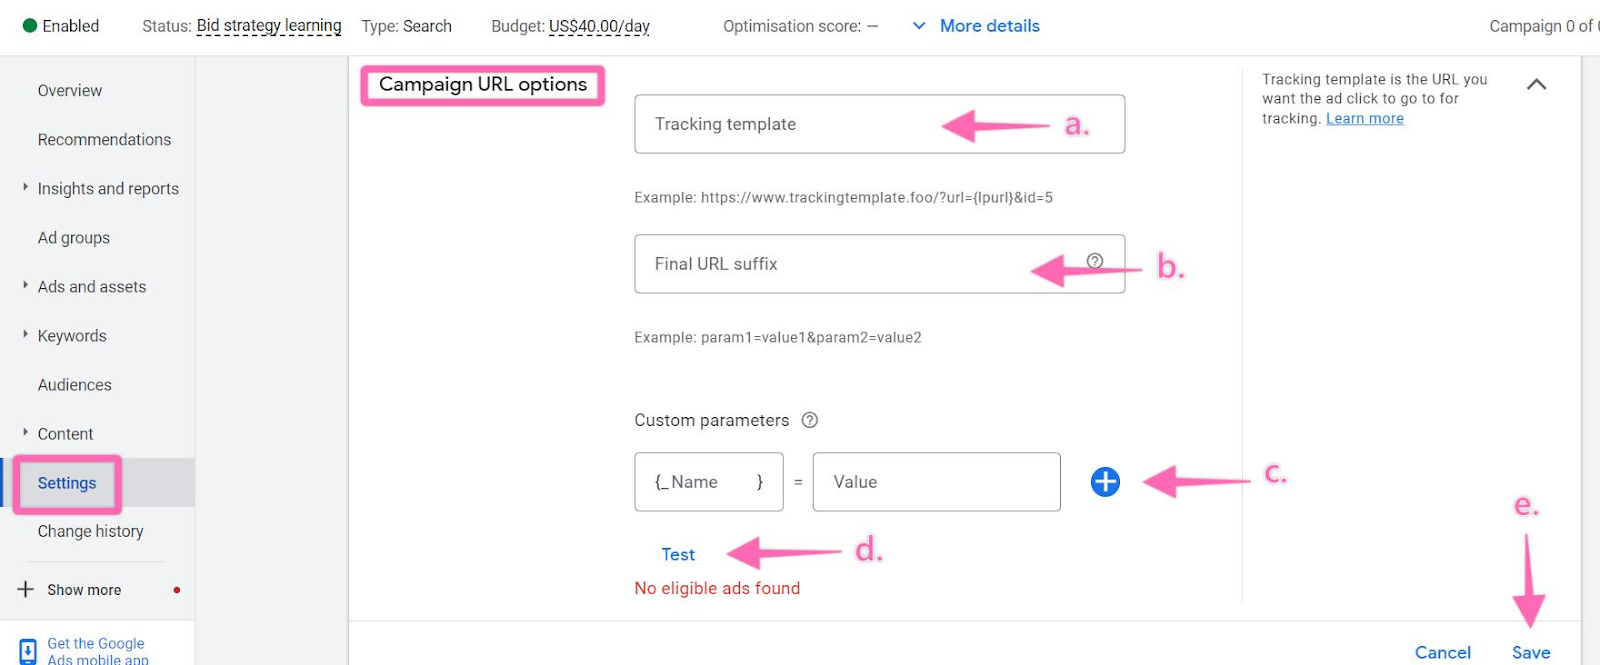Click the Save button
Image resolution: width=1600 pixels, height=665 pixels.
1531,652
